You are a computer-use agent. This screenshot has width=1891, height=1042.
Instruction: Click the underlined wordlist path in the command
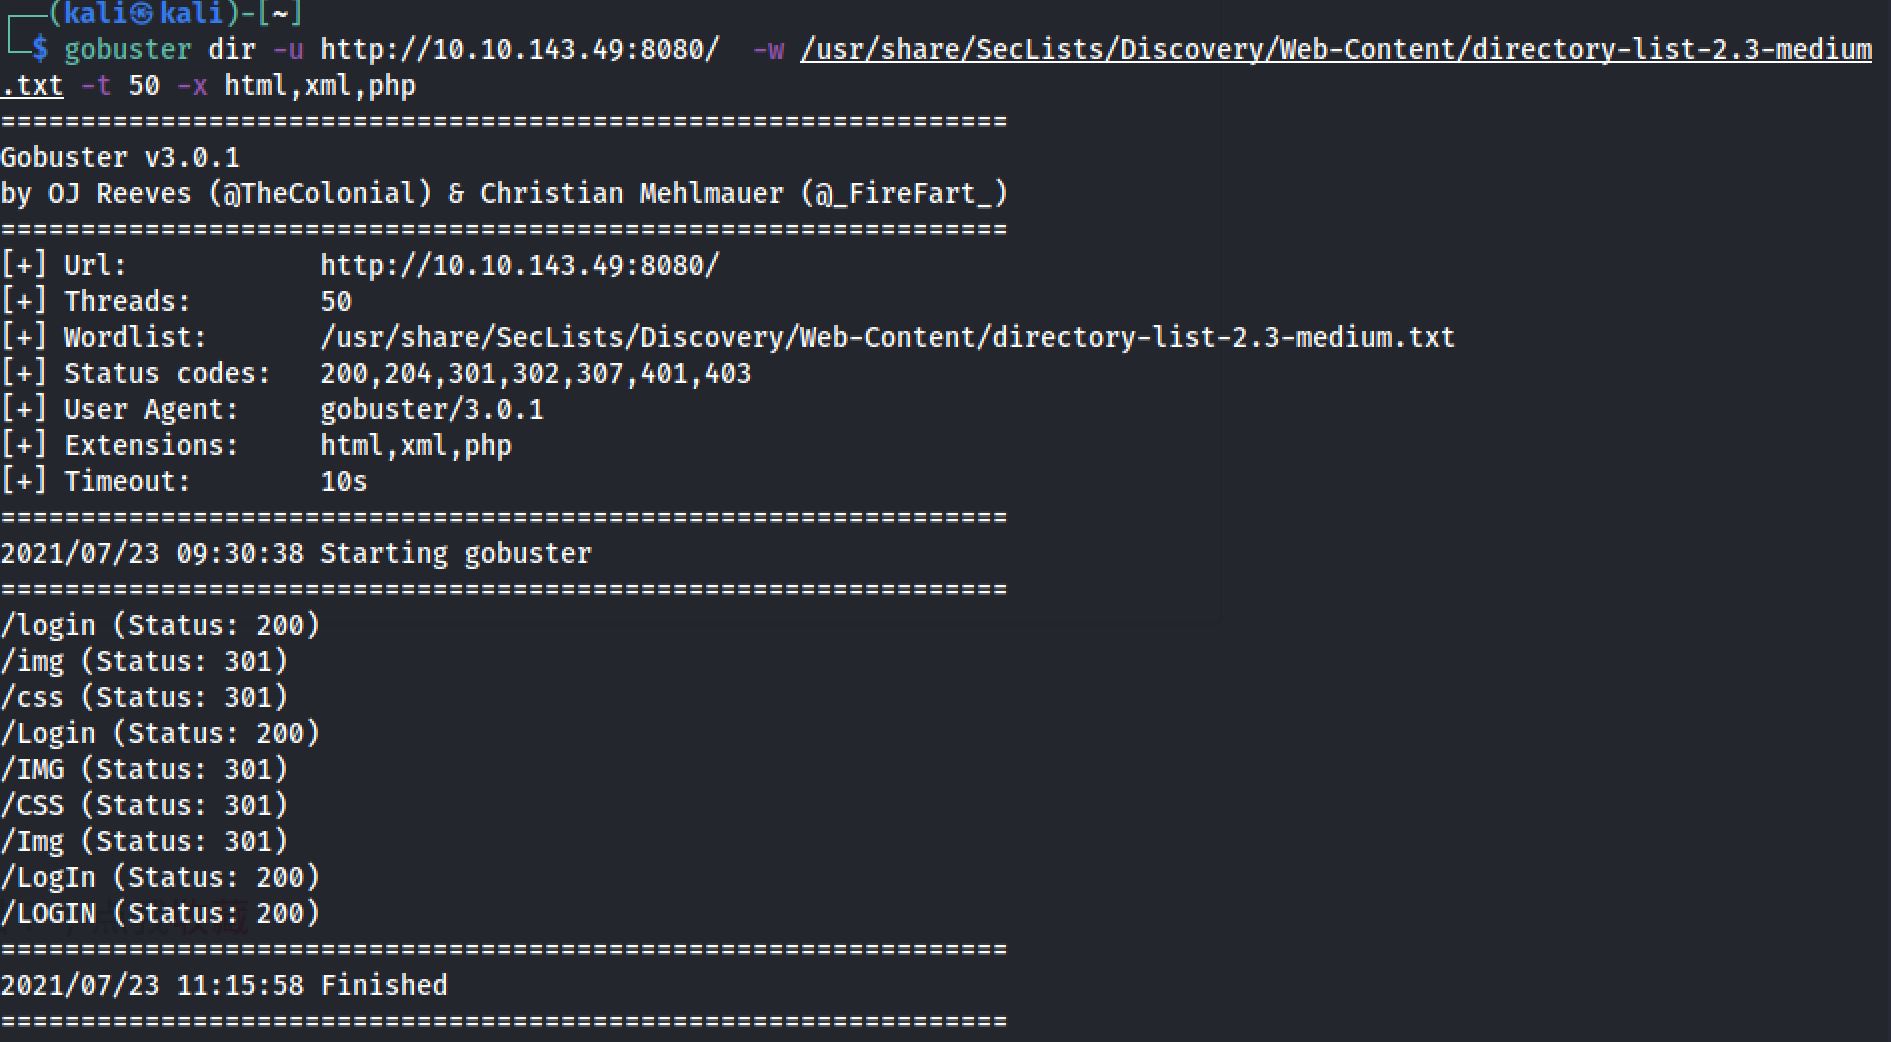(x=1335, y=49)
